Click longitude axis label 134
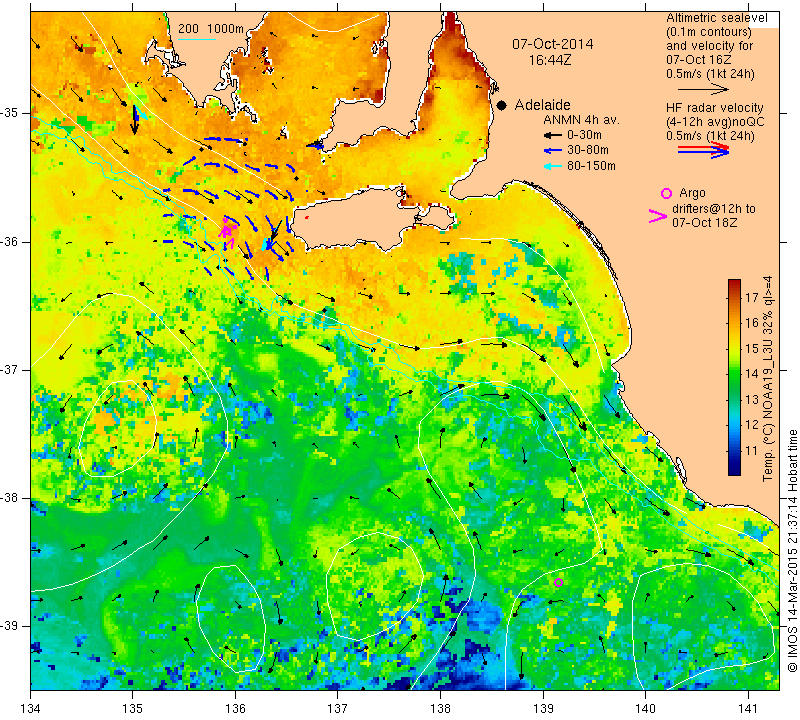Screen dimensions: 800x720 (31, 709)
